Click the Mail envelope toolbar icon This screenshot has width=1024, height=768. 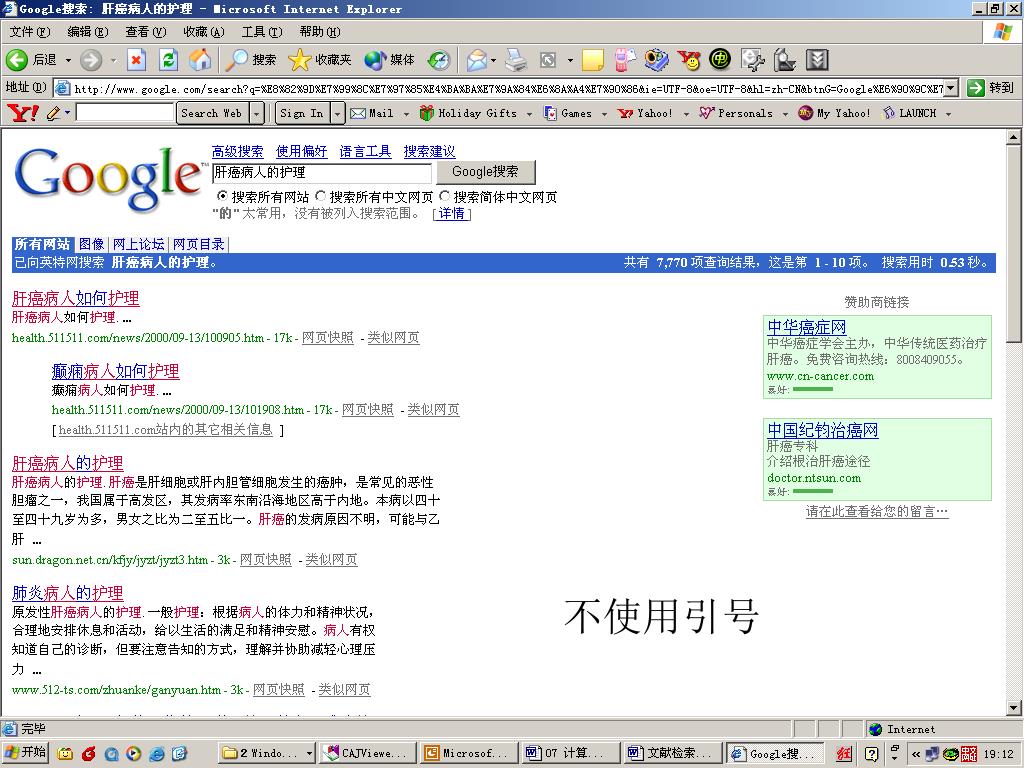(x=477, y=60)
